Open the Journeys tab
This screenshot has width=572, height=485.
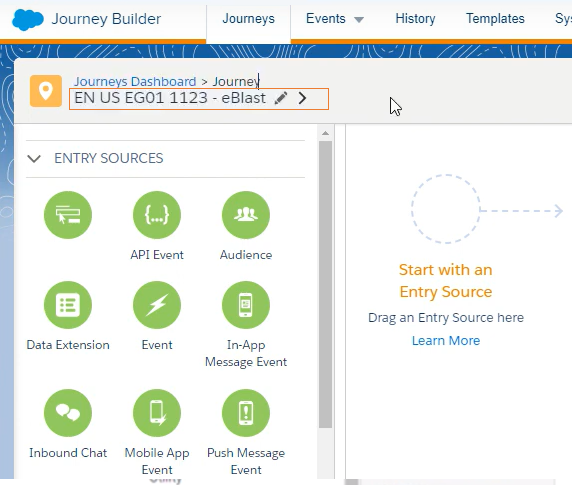point(248,19)
